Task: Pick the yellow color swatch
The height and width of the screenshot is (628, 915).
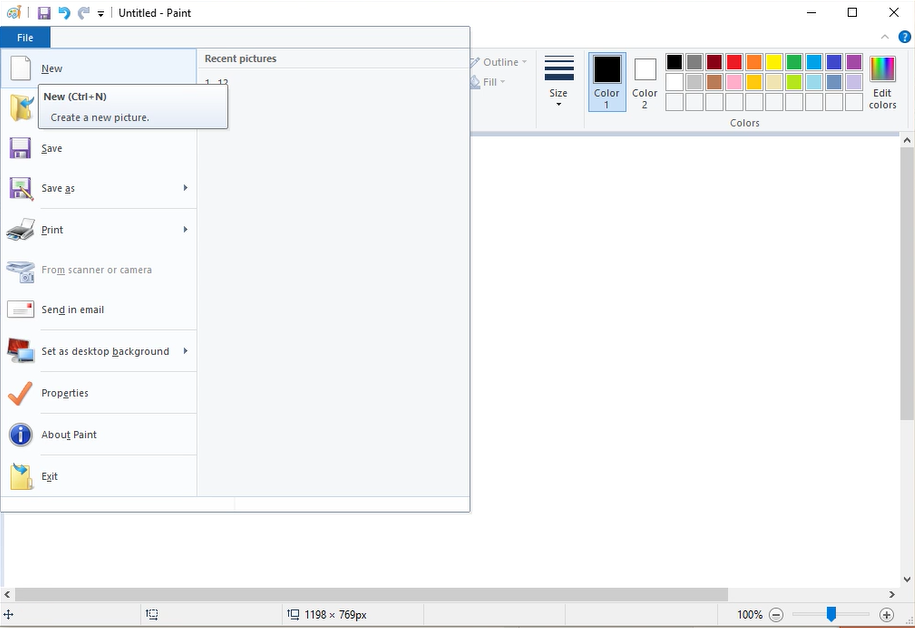Action: (774, 62)
